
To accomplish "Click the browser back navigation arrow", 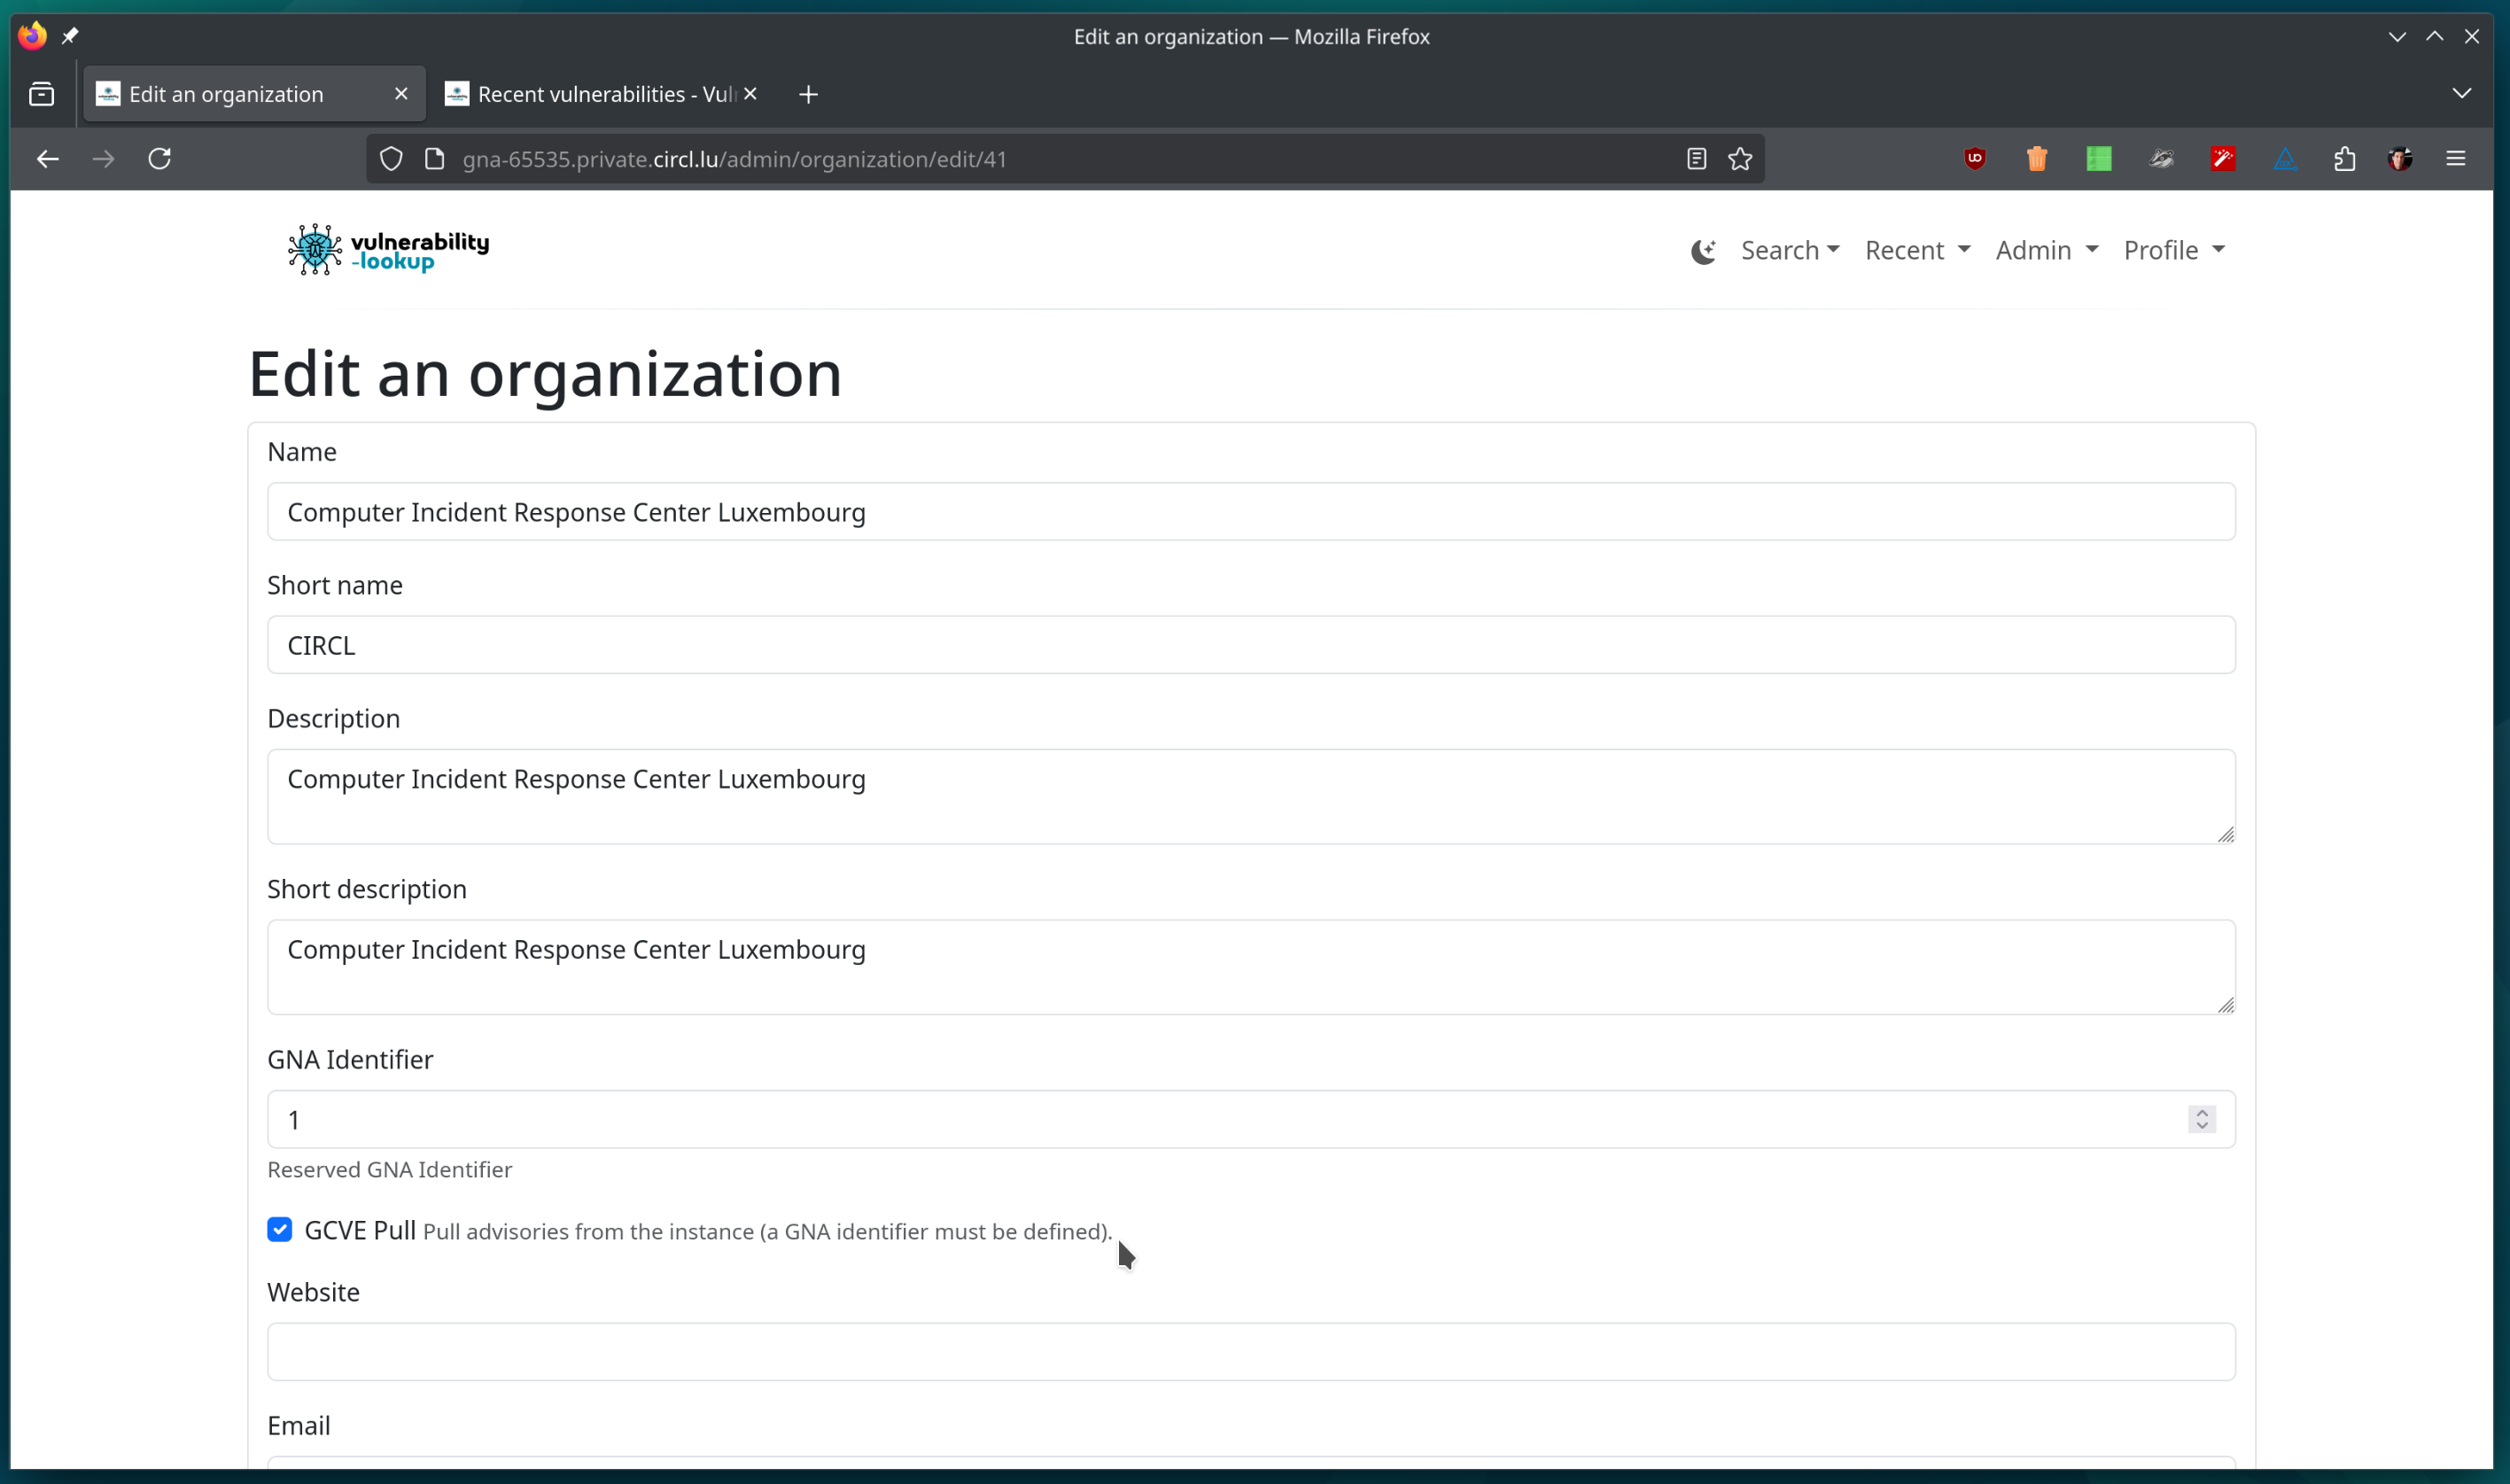I will (x=48, y=158).
